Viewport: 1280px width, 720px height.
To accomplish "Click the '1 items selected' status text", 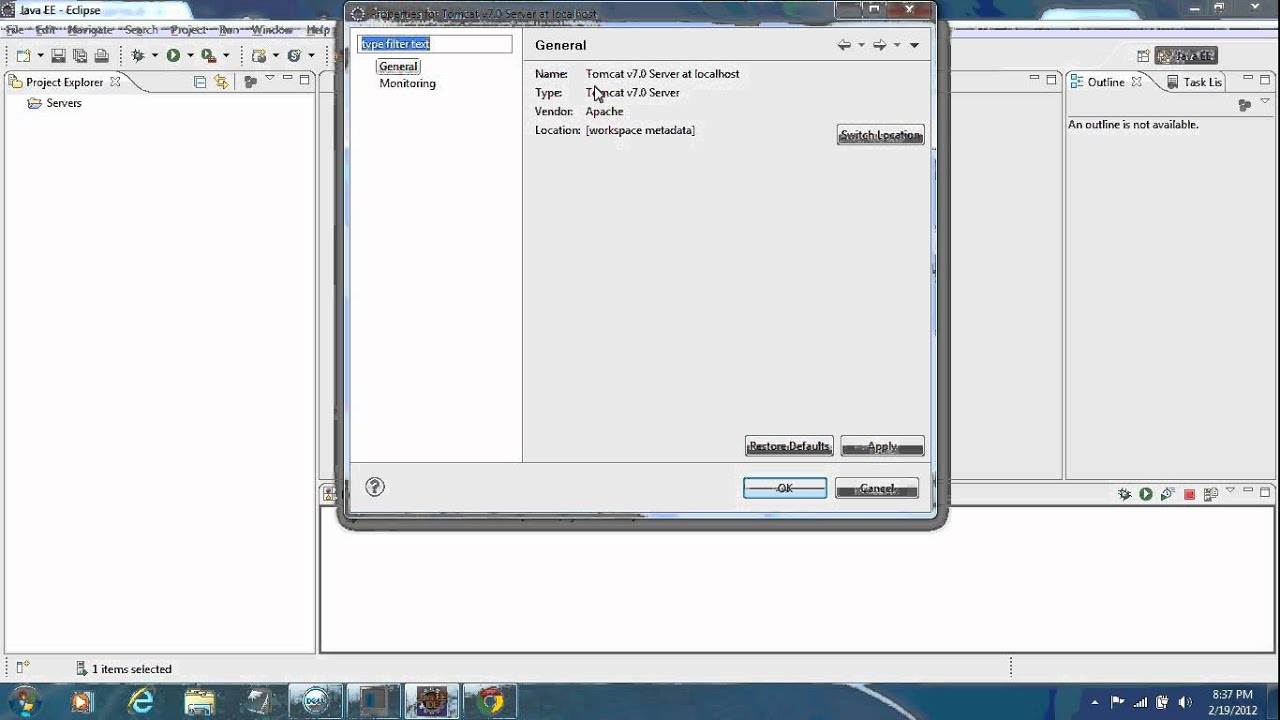I will click(x=132, y=669).
